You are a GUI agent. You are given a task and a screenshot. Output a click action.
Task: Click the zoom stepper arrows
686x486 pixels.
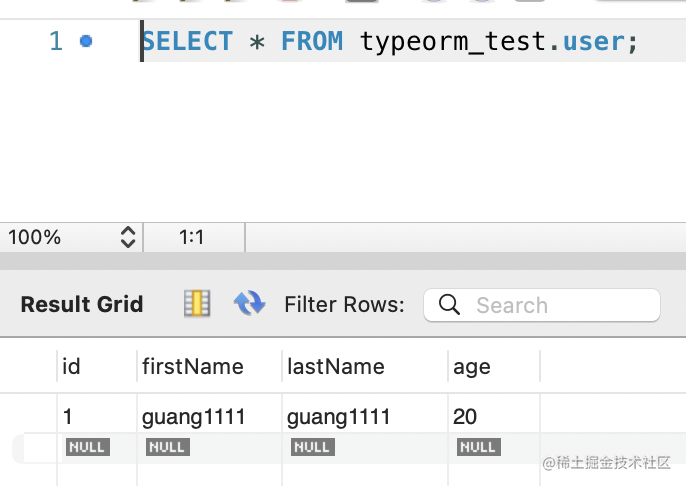click(127, 237)
